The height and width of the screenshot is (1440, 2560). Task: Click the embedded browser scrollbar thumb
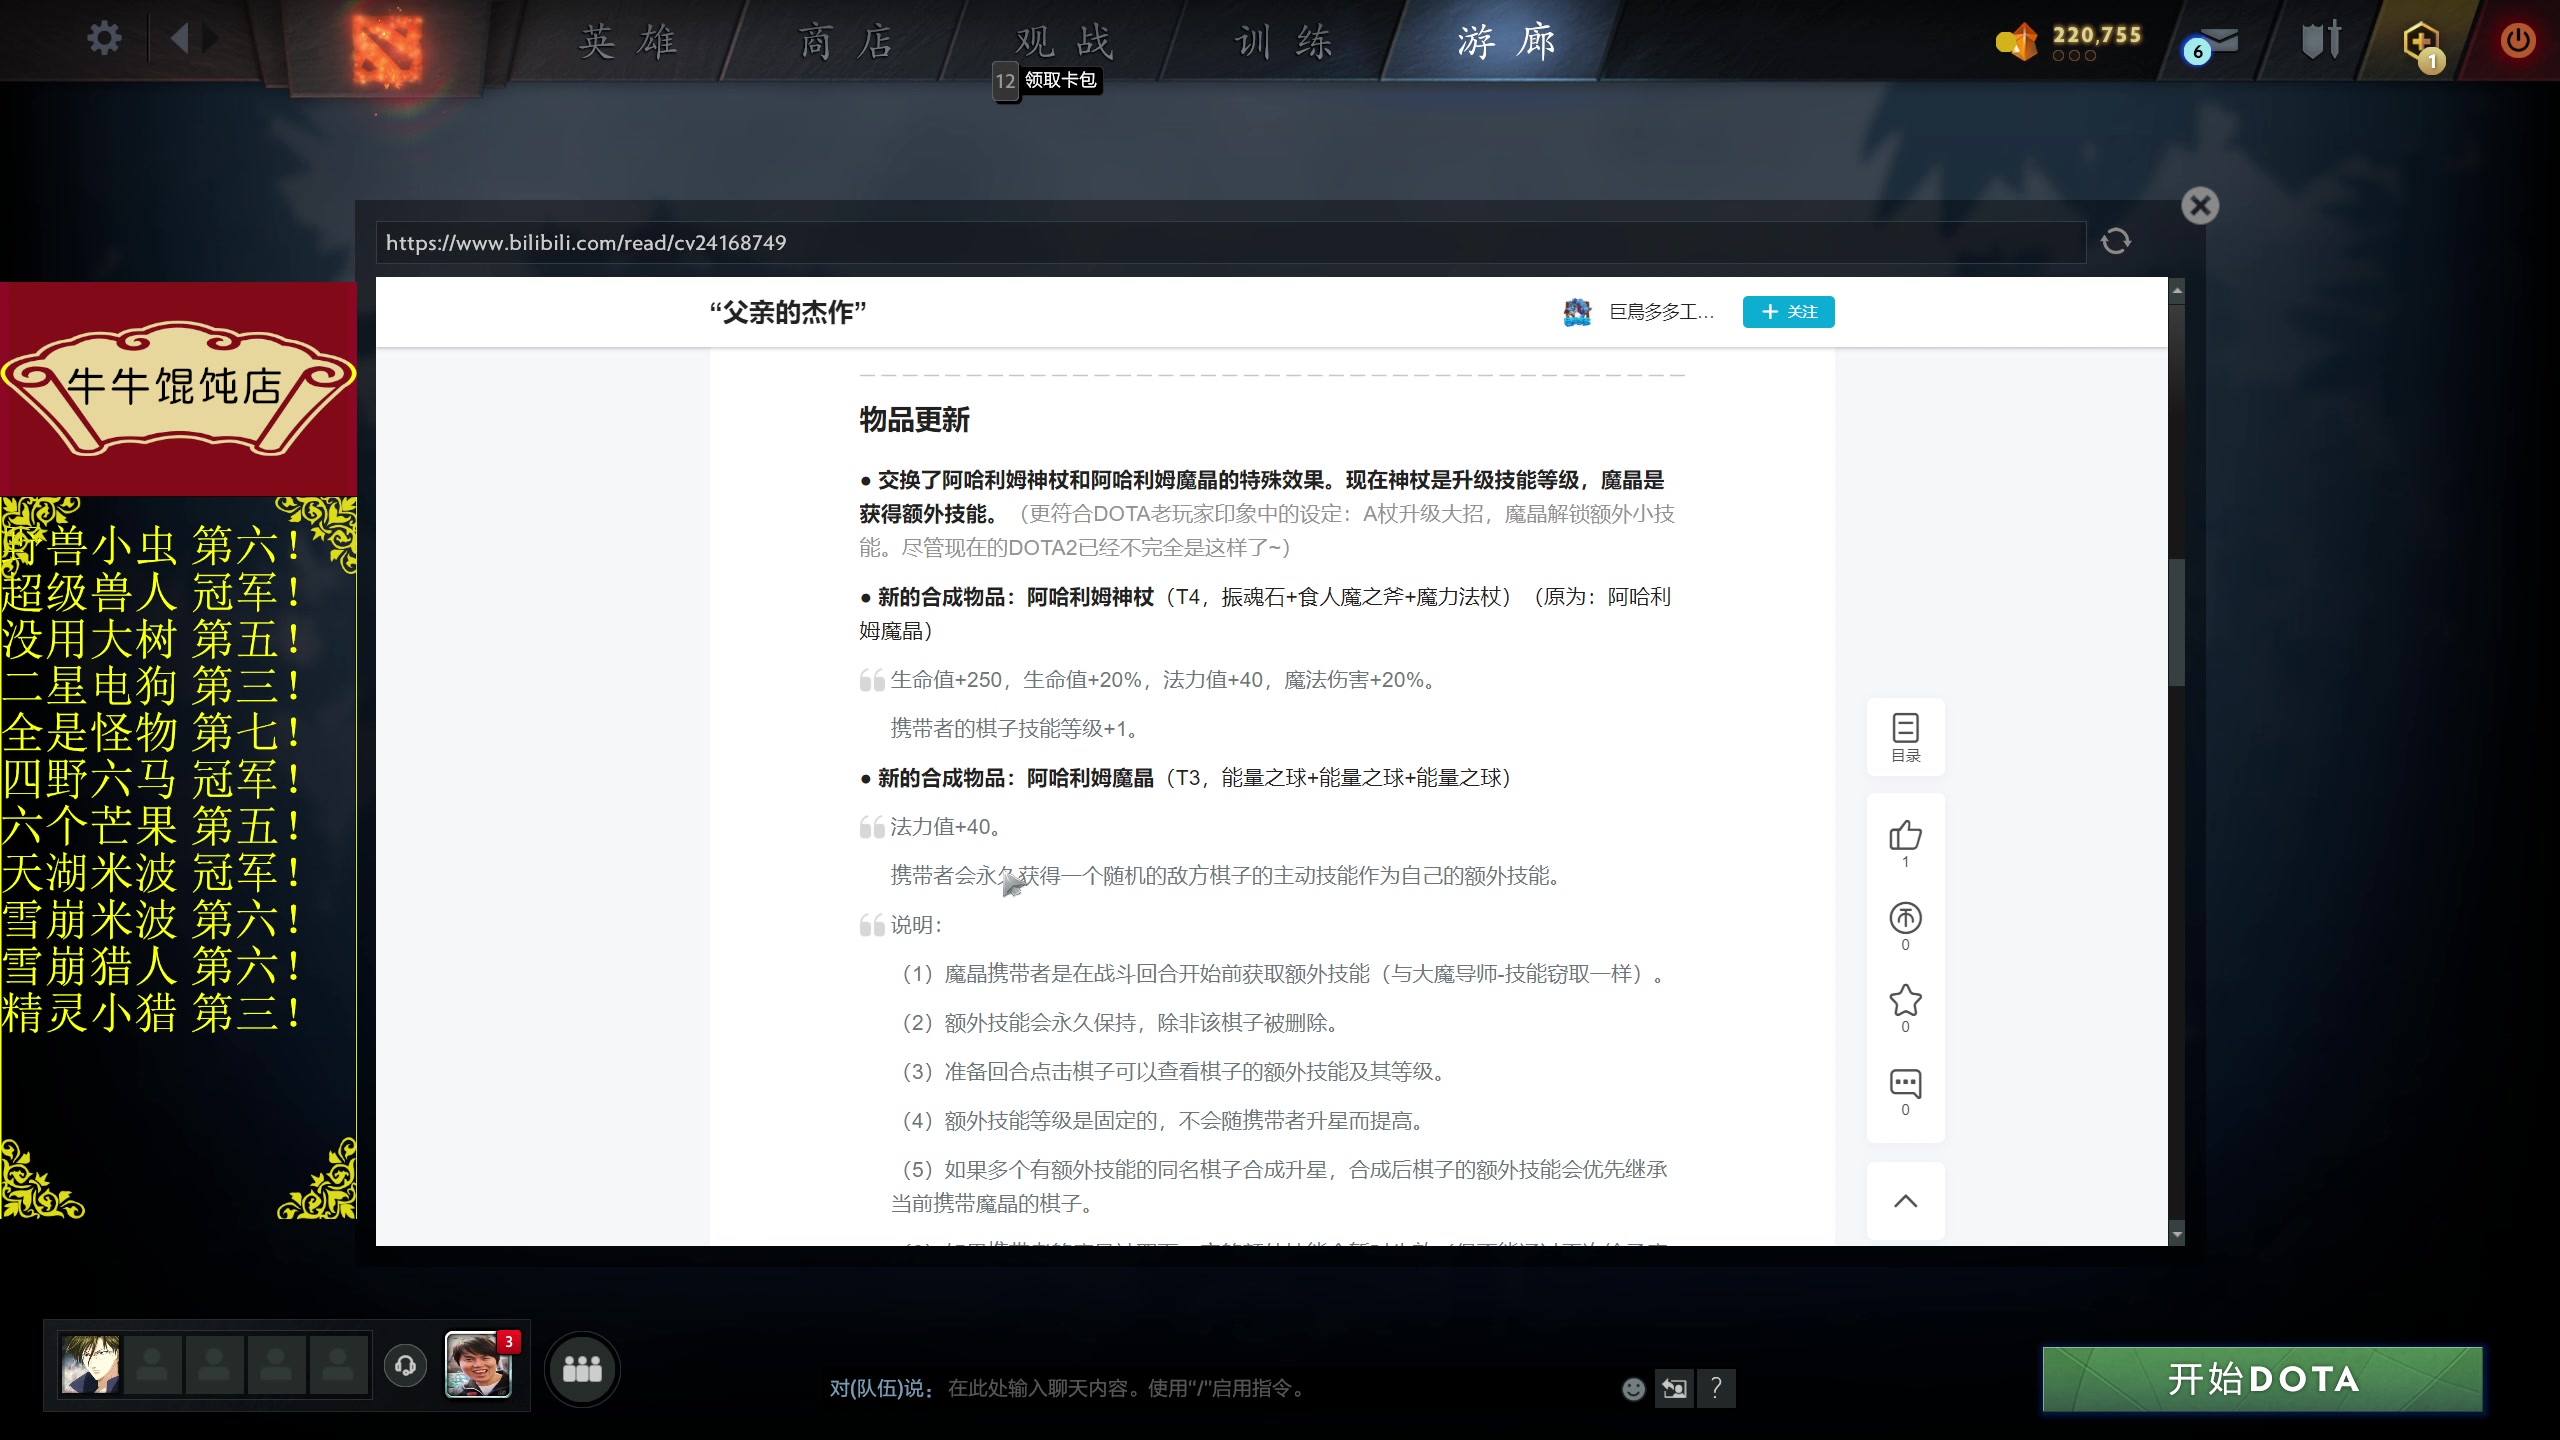pos(2176,620)
